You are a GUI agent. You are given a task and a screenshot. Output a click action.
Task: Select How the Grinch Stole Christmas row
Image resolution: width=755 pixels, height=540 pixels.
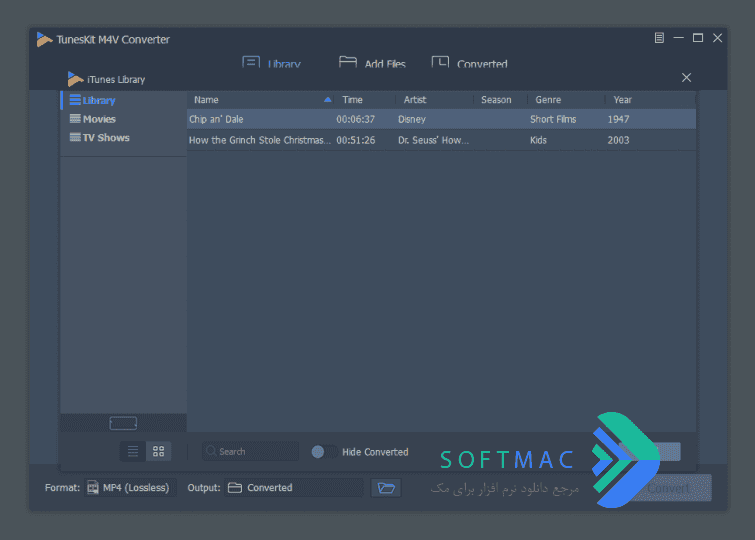[441, 140]
